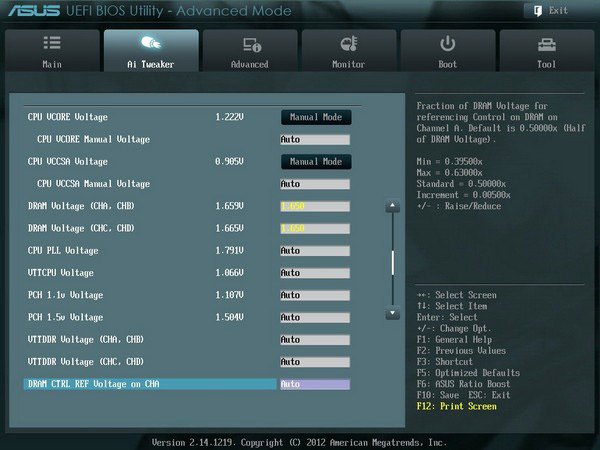Image resolution: width=600 pixels, height=450 pixels.
Task: Click VTTDDR Voltage (CHC, CHD) Auto field
Action: pos(315,362)
